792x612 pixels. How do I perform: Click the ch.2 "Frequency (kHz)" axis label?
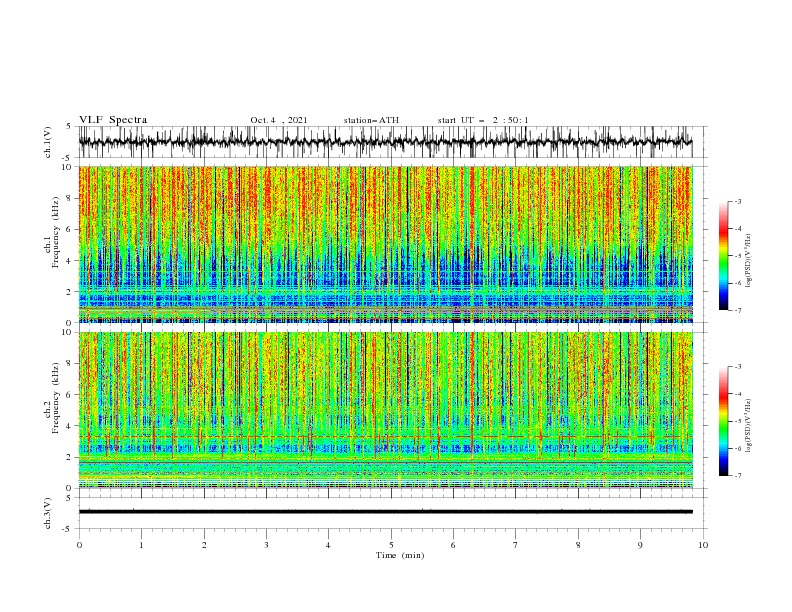pyautogui.click(x=56, y=398)
